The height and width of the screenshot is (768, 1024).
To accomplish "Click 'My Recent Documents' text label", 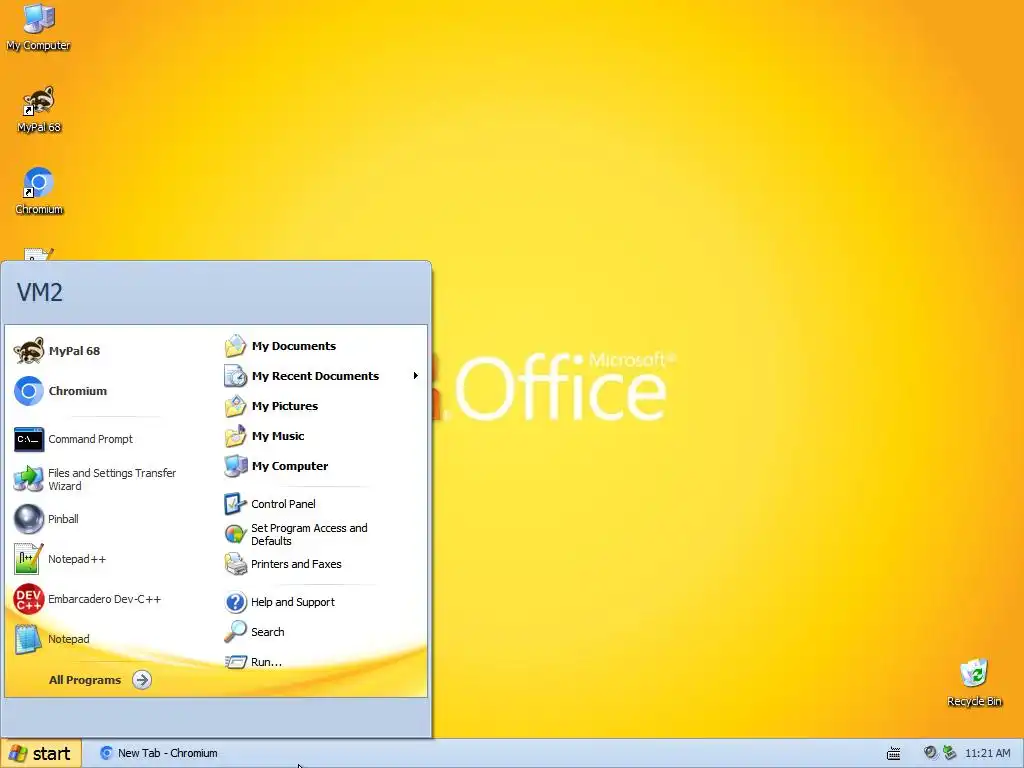I will [315, 376].
